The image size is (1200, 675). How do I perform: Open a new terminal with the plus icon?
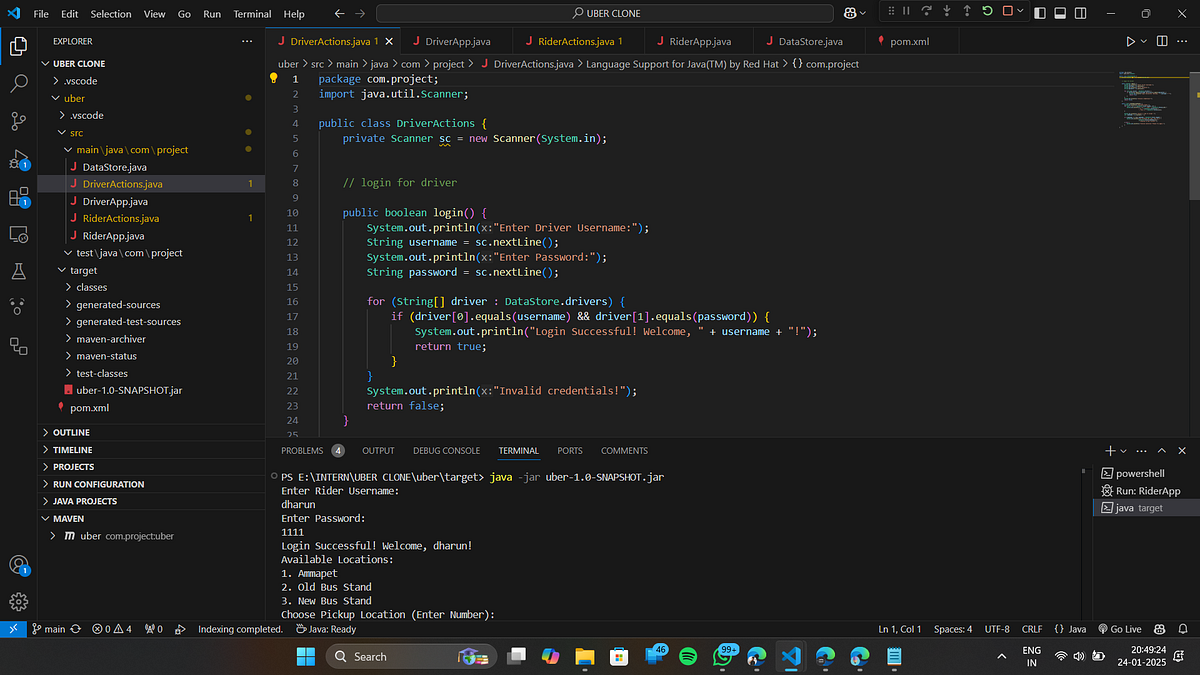tap(1110, 451)
